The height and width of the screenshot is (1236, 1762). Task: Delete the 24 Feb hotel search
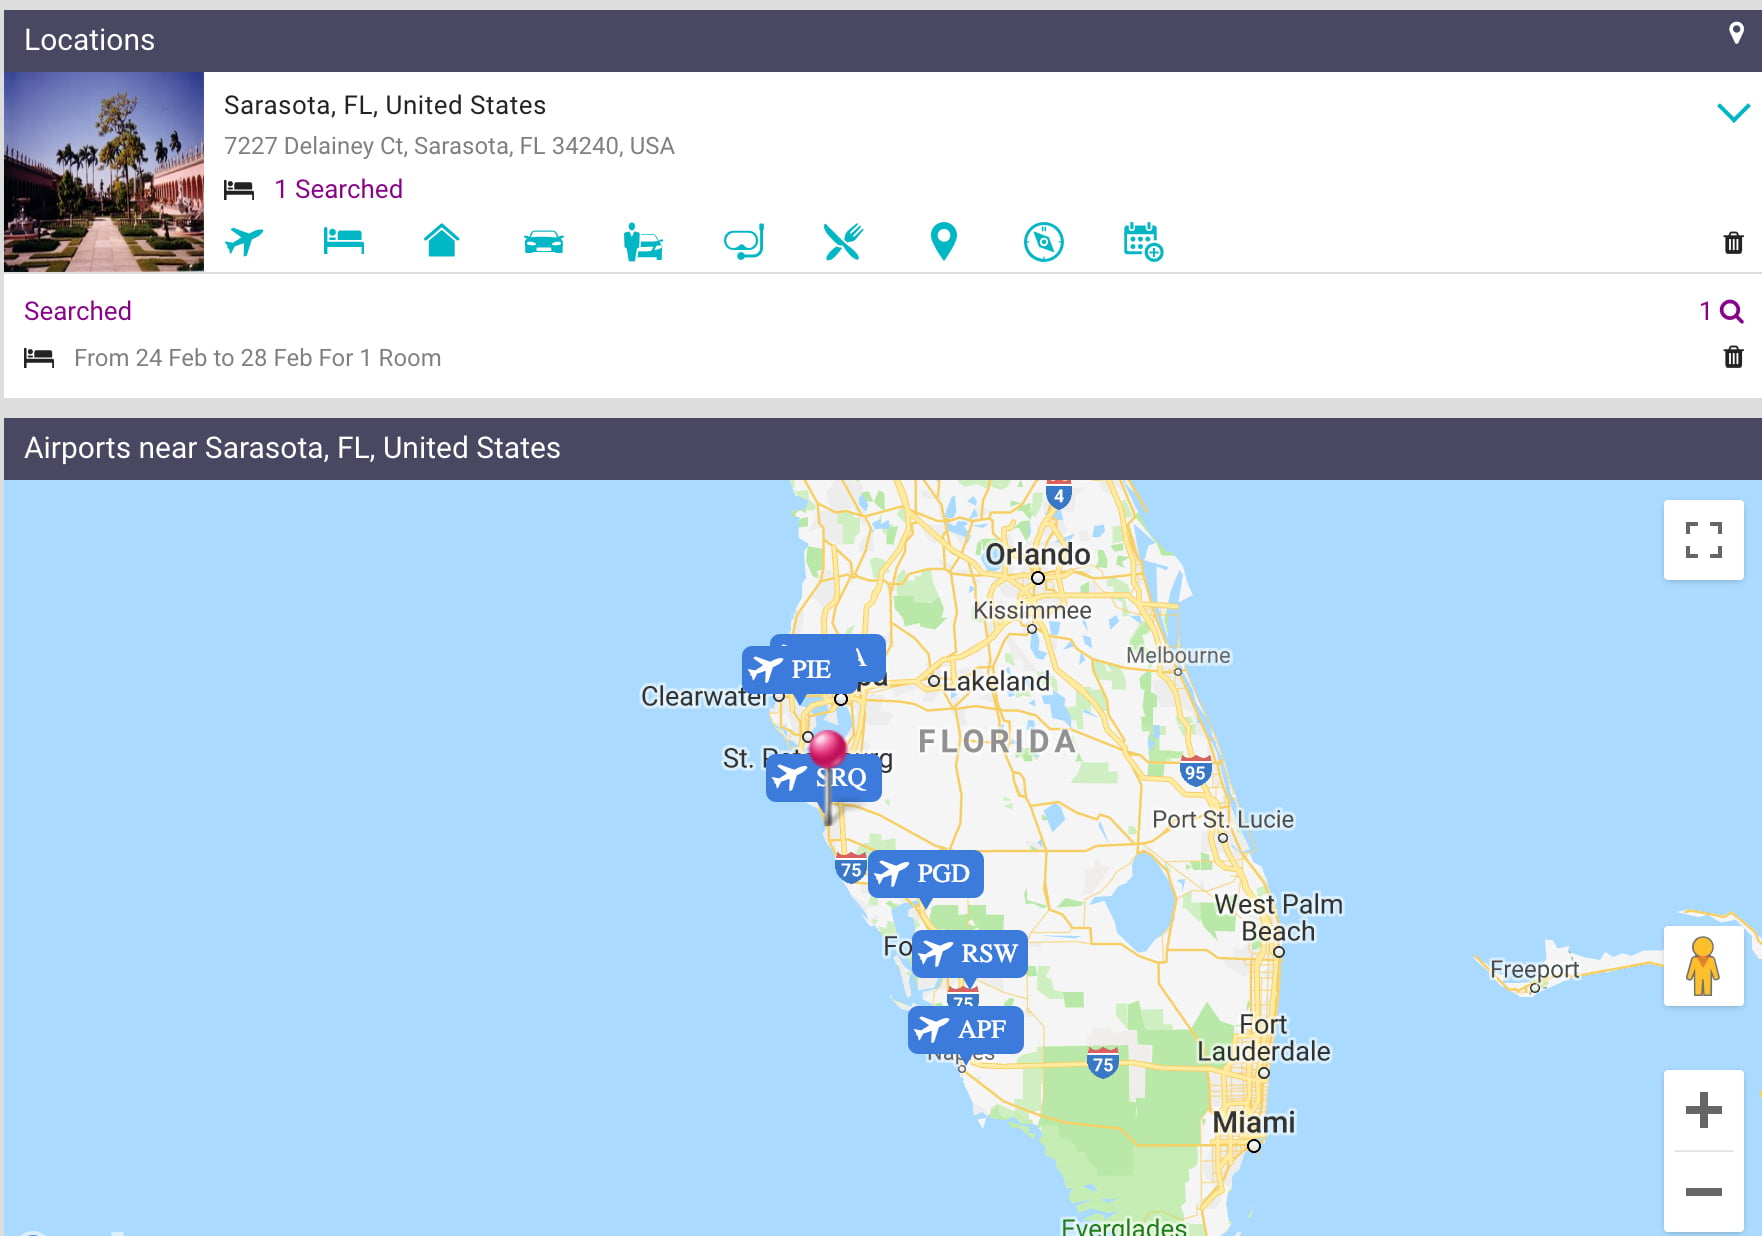tap(1733, 357)
